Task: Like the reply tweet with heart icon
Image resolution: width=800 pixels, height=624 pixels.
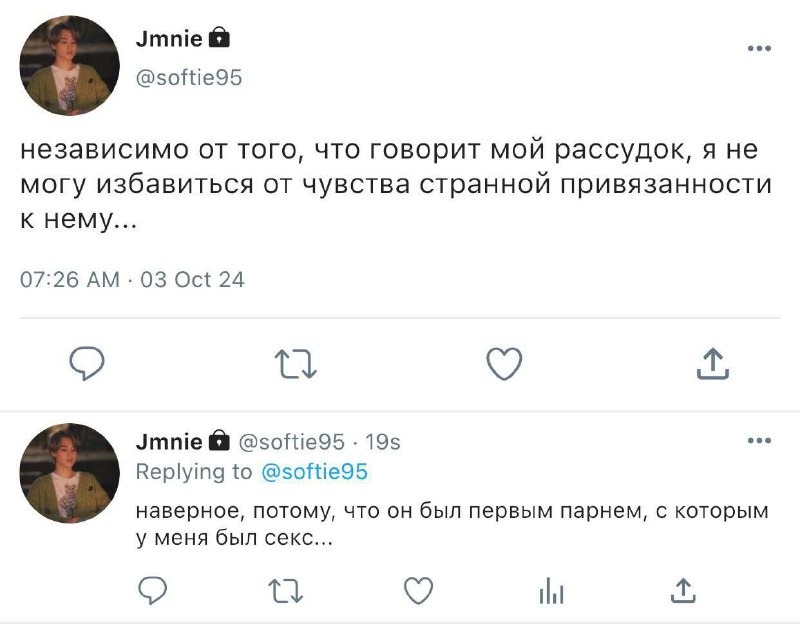Action: point(418,590)
